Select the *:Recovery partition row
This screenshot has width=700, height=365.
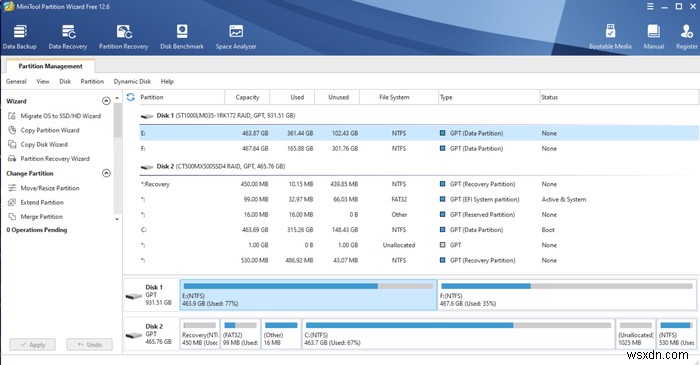[x=419, y=184]
